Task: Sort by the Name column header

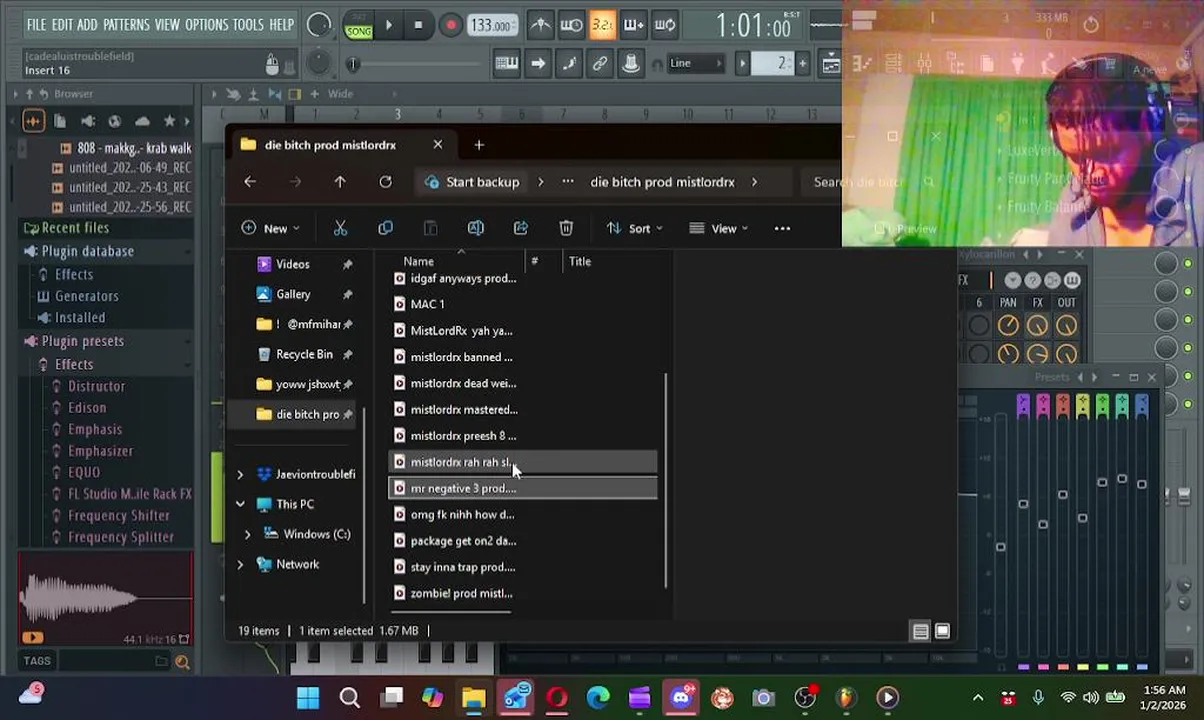Action: point(418,262)
